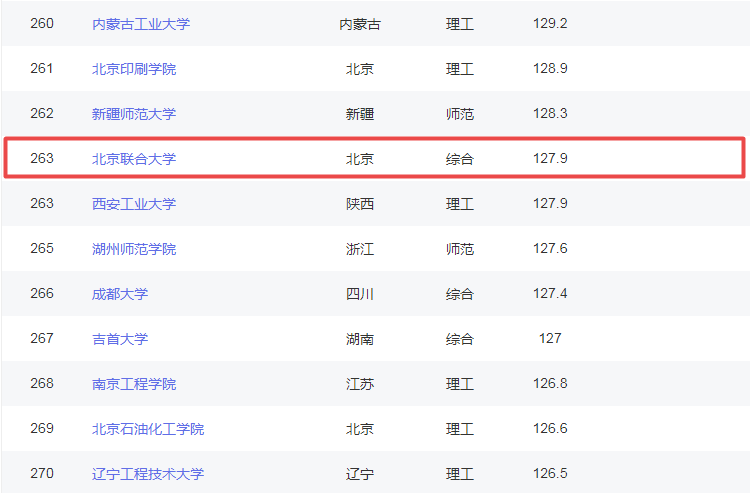Select the 内蒙古 region cell
Viewport: 750px width, 493px height.
[360, 24]
